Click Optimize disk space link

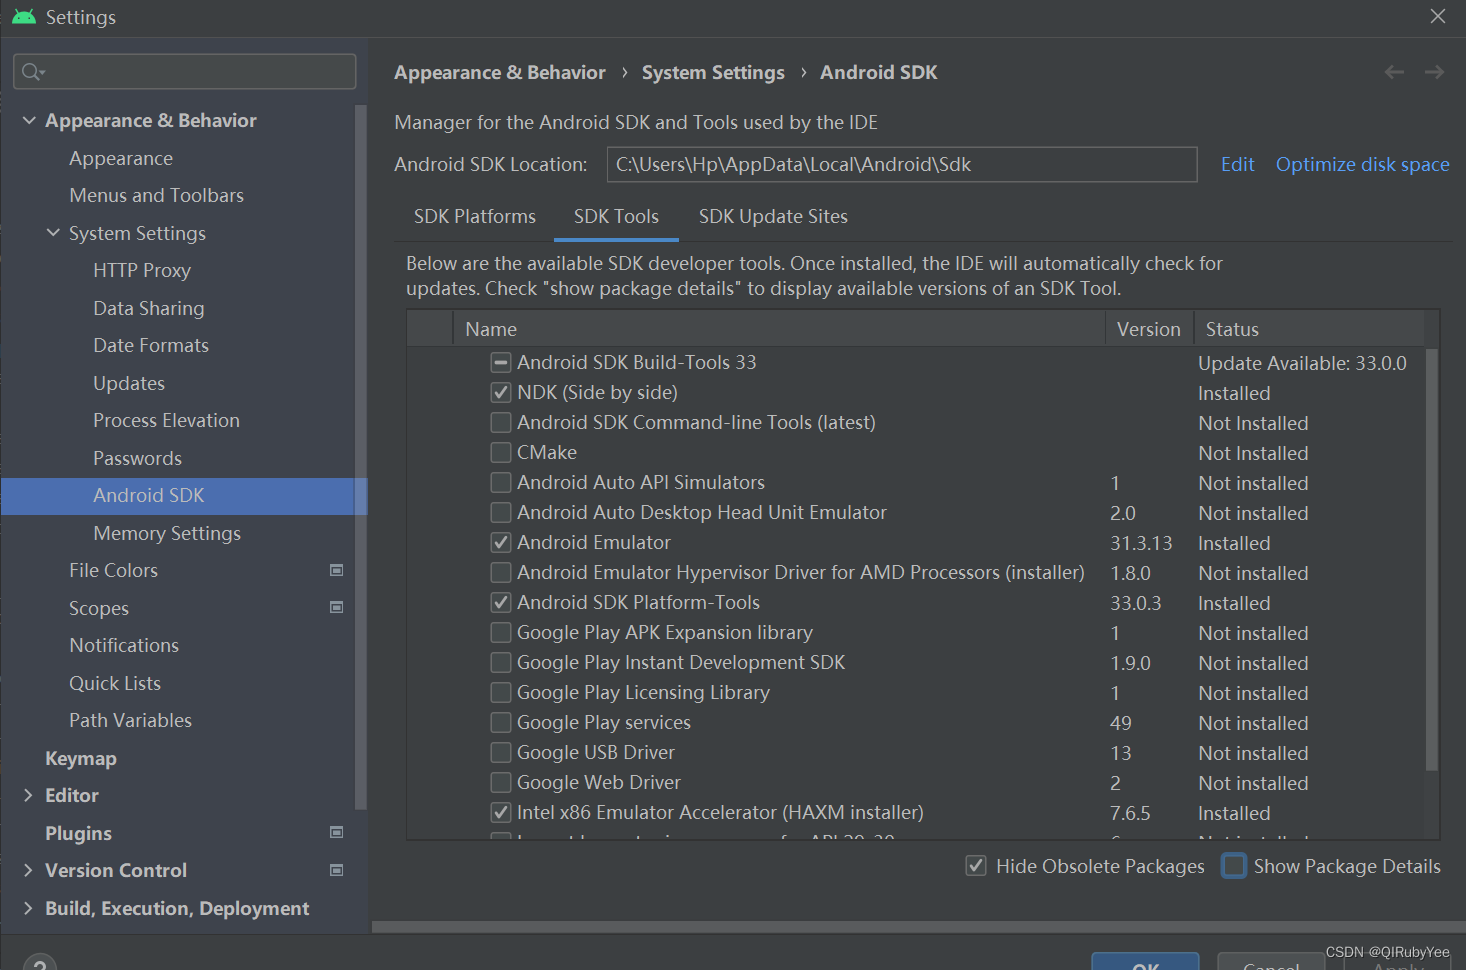point(1362,164)
